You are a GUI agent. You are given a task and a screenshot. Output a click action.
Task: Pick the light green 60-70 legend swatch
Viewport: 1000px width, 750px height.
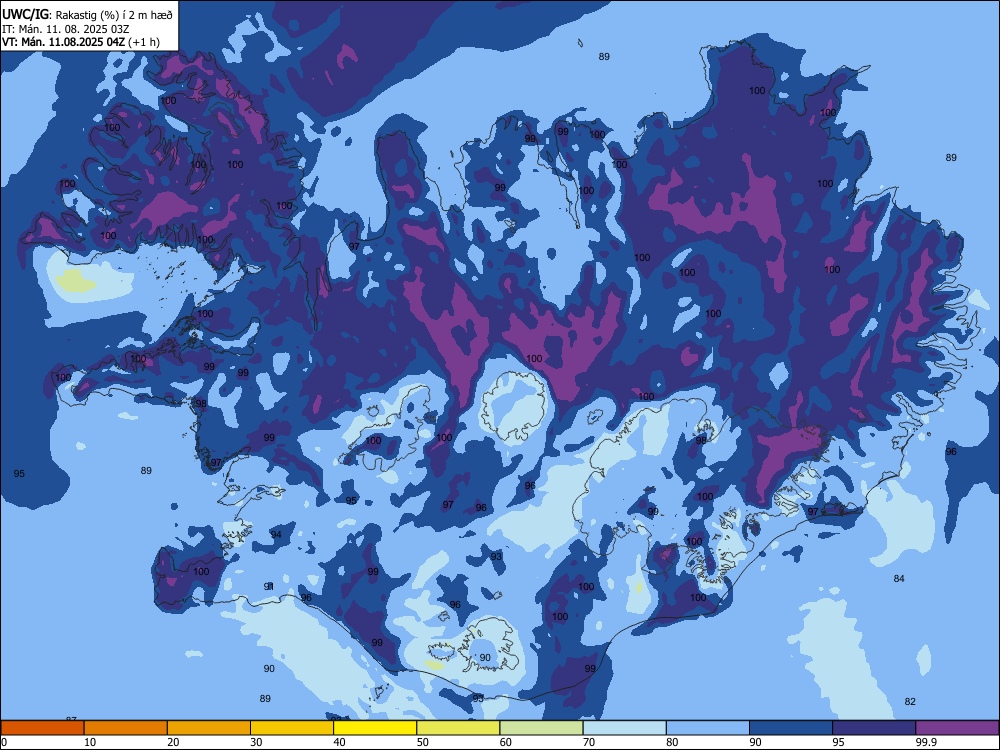click(x=541, y=728)
